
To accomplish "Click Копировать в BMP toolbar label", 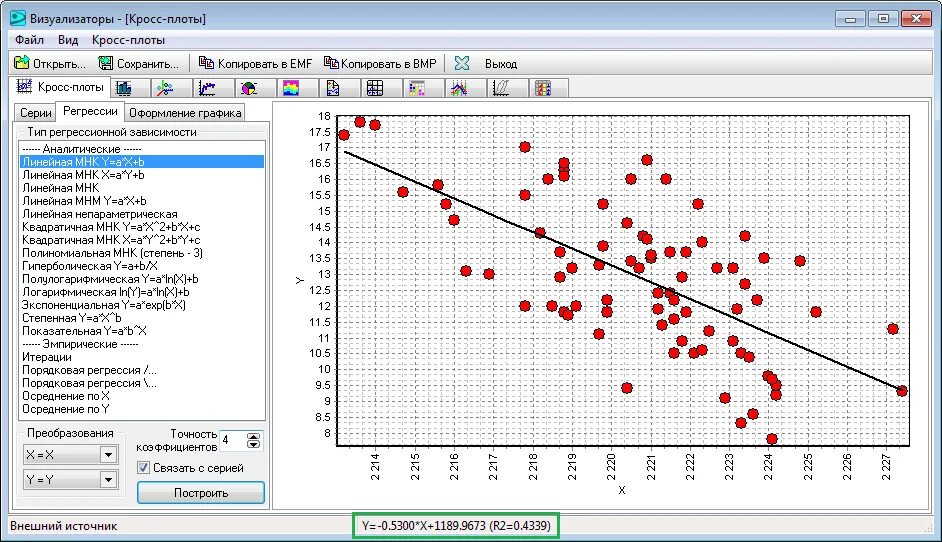I will point(389,64).
